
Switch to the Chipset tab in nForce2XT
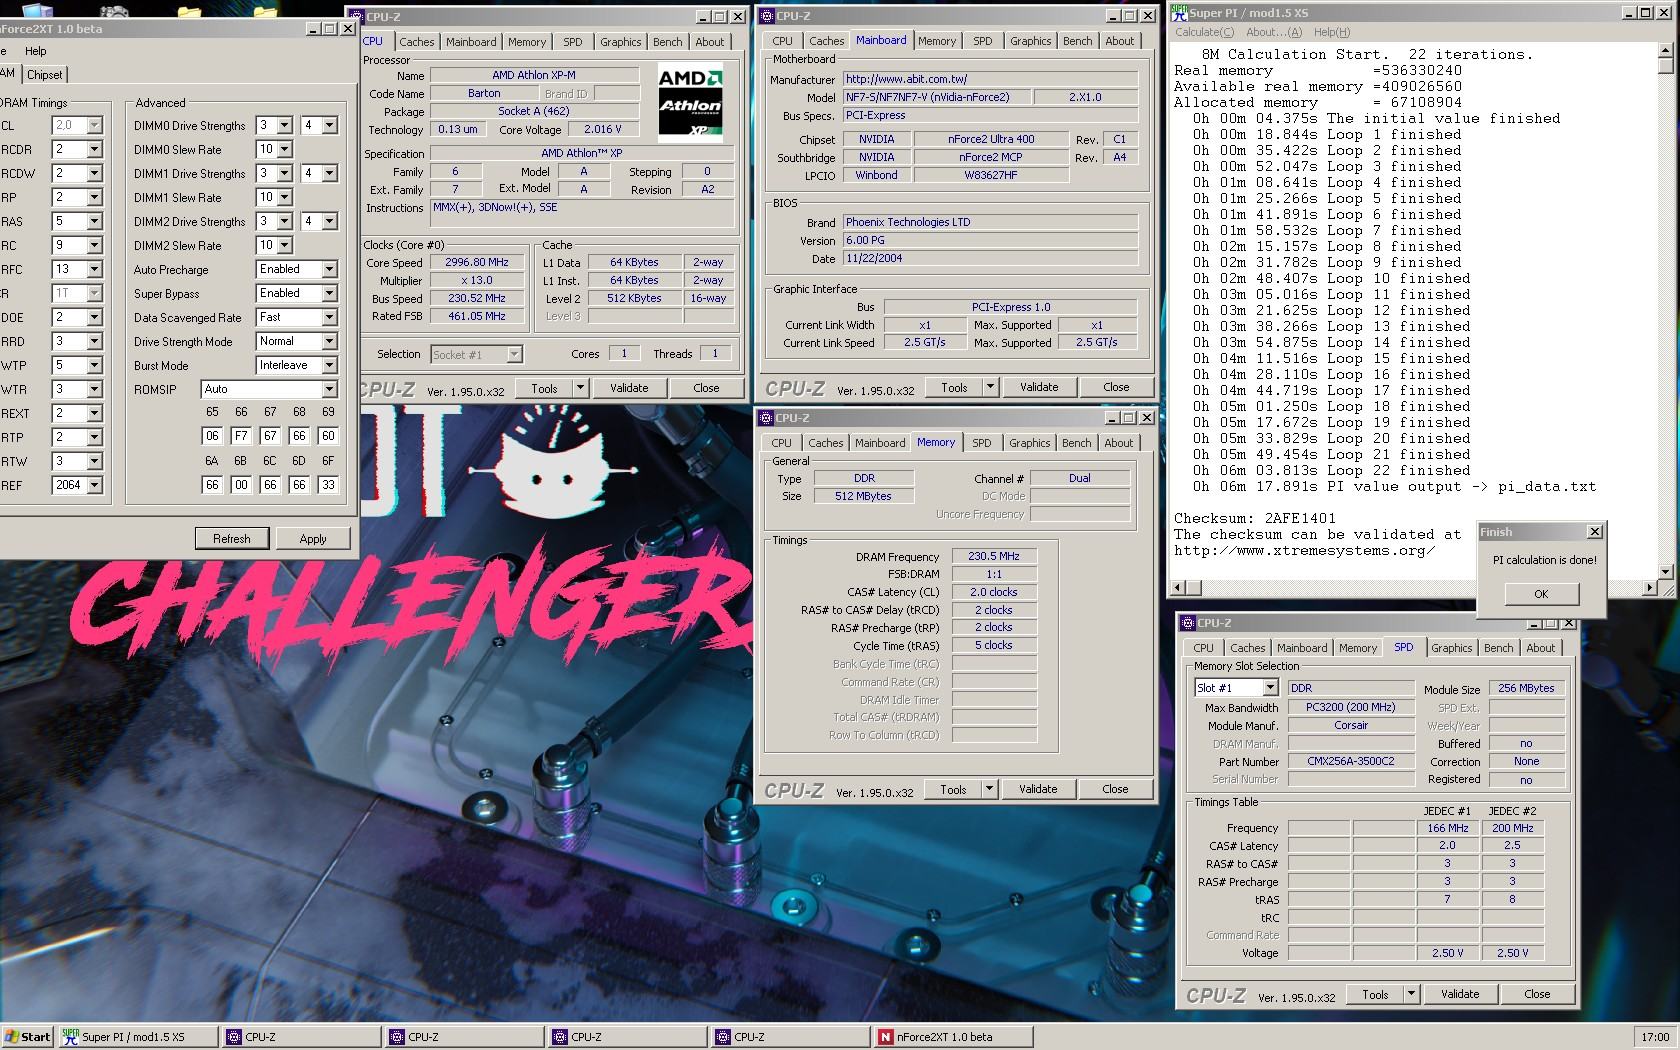pyautogui.click(x=44, y=75)
